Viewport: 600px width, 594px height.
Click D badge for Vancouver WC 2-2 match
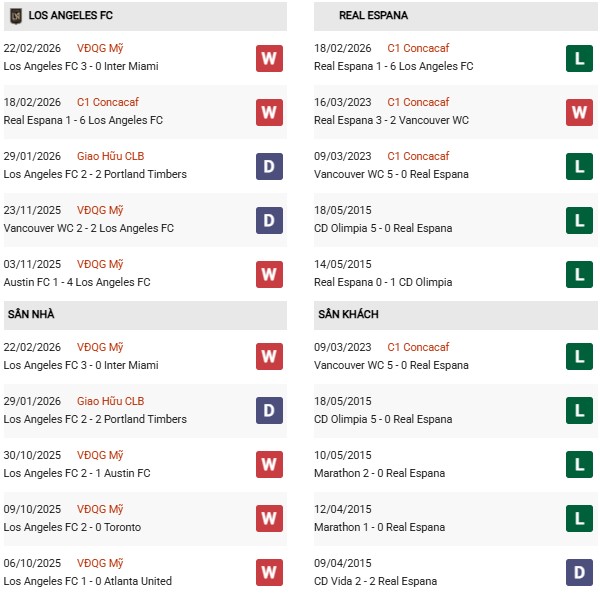click(x=269, y=219)
